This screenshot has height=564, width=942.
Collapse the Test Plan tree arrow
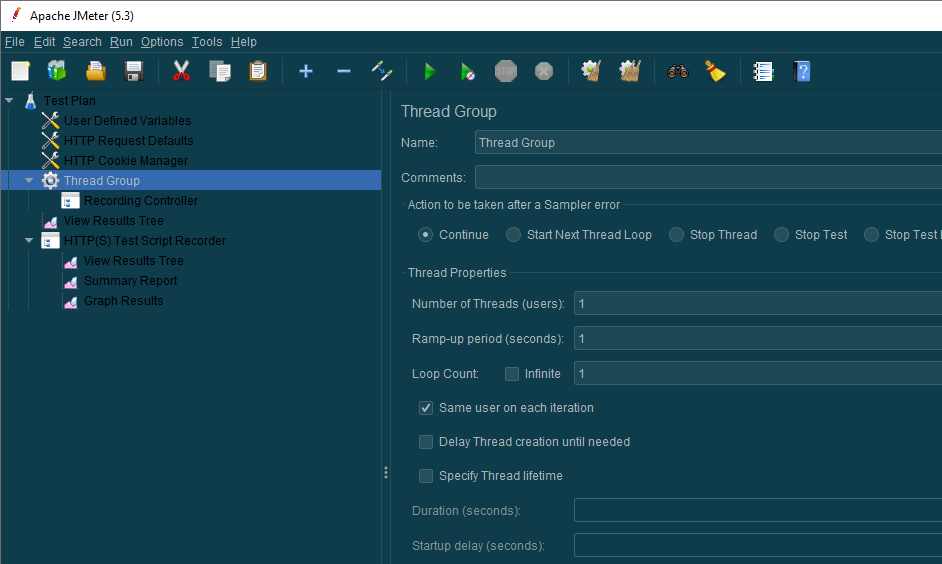(9, 100)
